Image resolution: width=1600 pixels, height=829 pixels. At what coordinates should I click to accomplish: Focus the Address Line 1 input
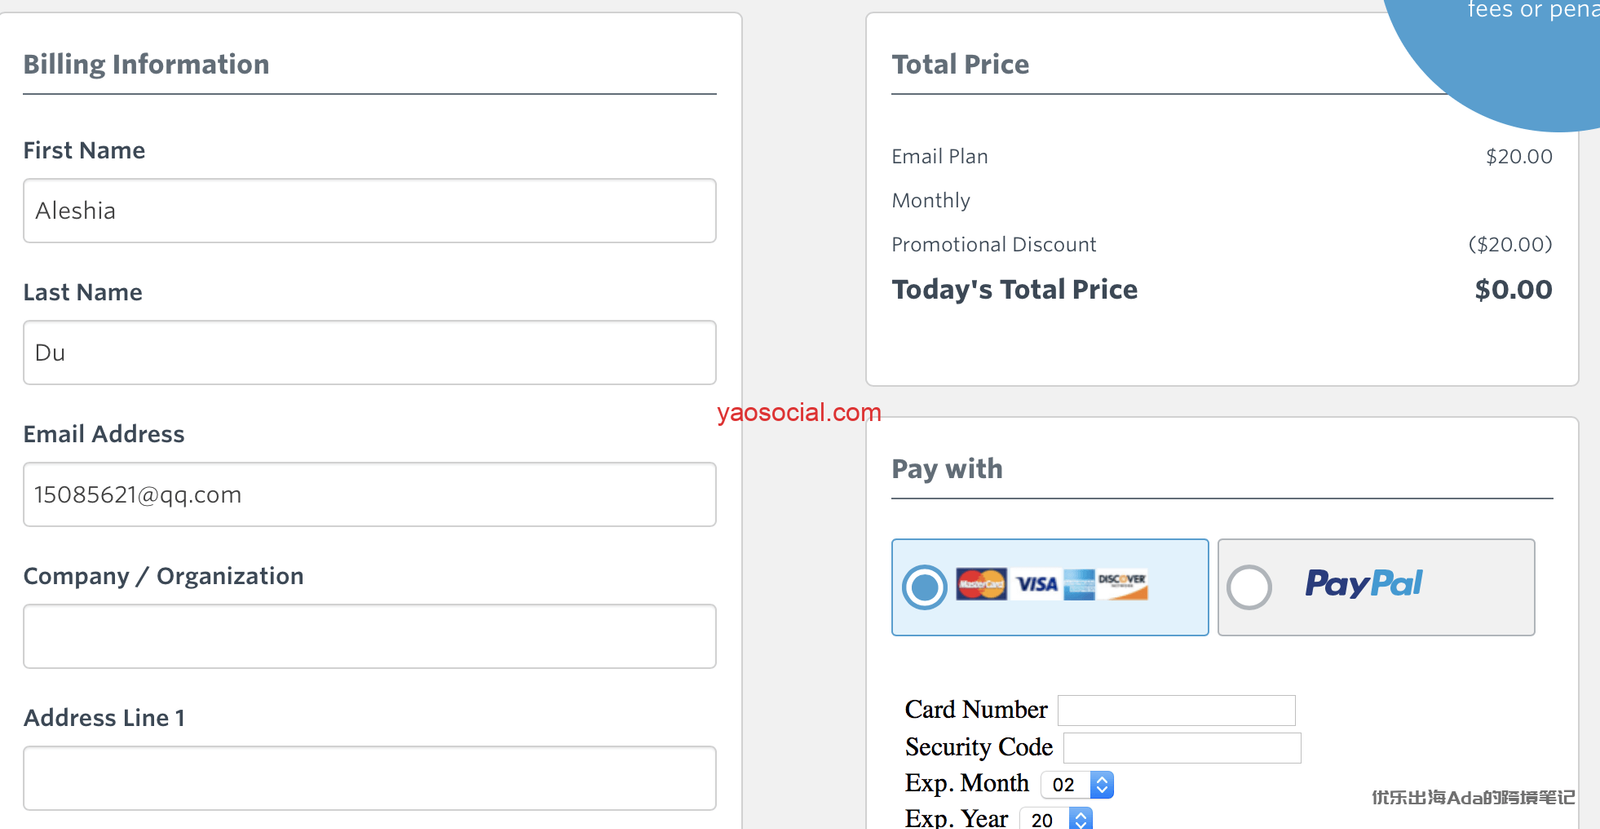(x=369, y=778)
